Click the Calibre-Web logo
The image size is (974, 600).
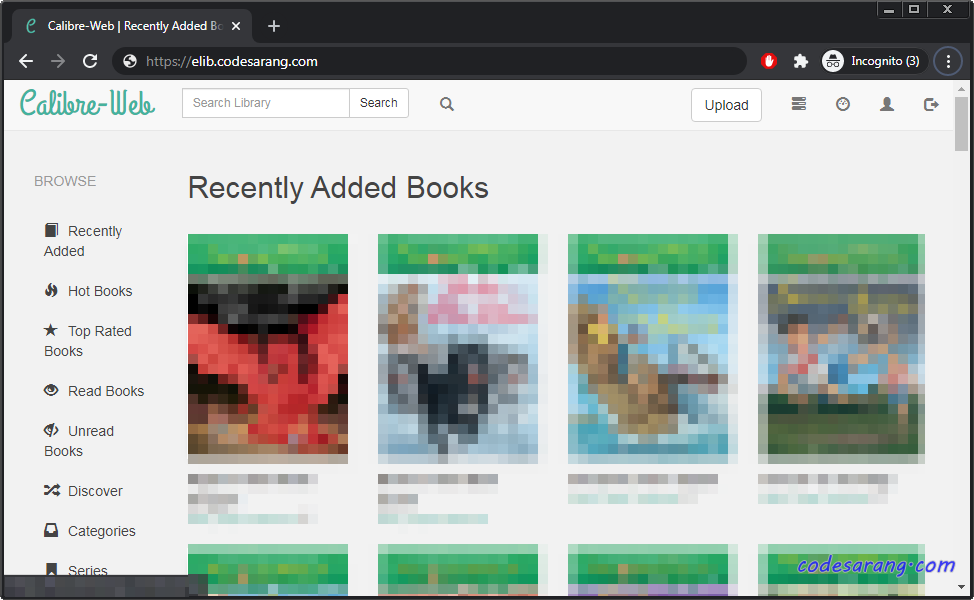[87, 103]
